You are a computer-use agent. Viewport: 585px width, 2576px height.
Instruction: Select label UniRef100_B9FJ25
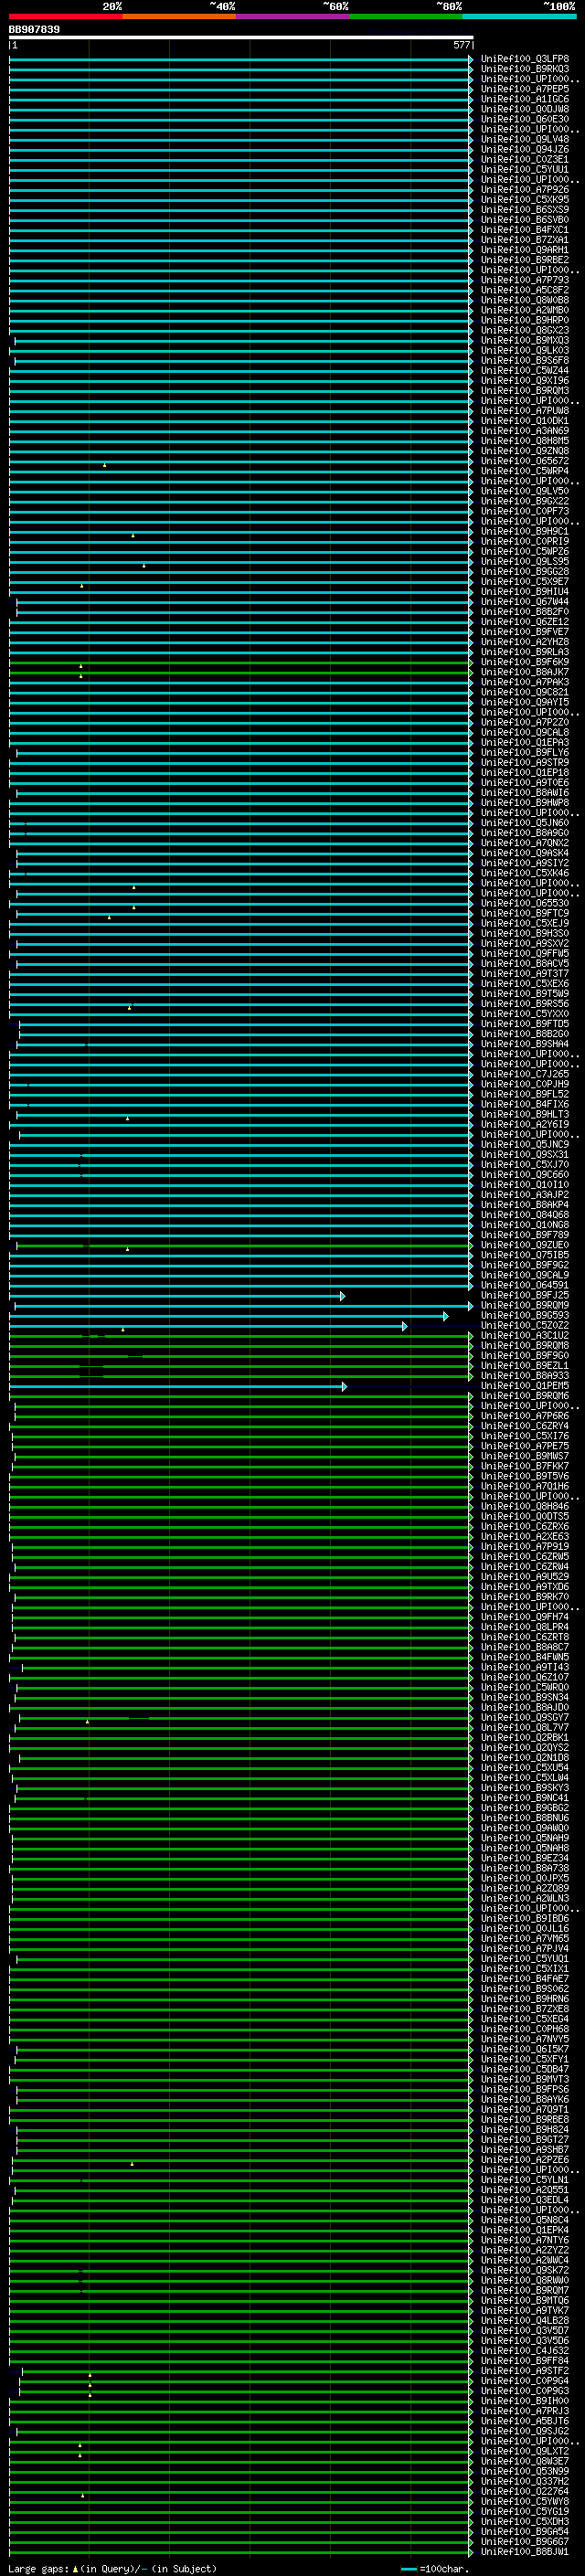pyautogui.click(x=525, y=1295)
